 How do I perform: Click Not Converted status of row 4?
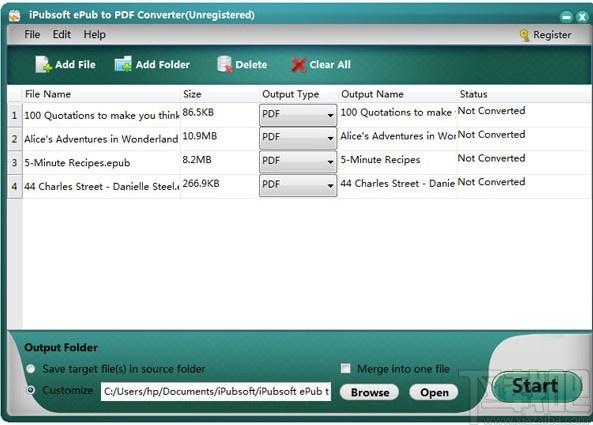[x=491, y=182]
